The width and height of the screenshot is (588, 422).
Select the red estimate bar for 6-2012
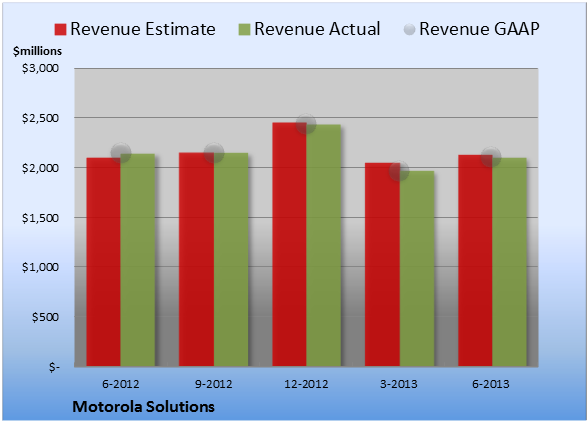coord(104,262)
